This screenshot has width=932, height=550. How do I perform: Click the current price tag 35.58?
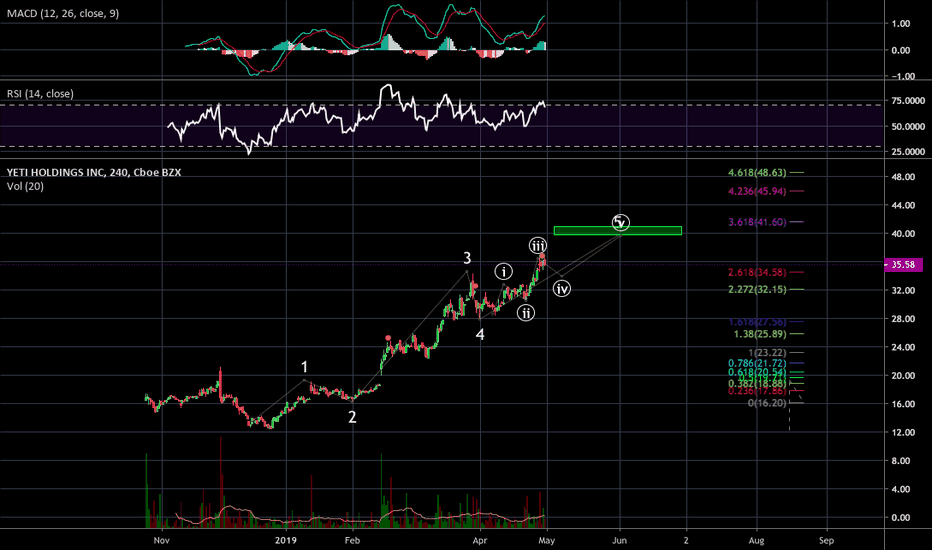click(x=903, y=265)
